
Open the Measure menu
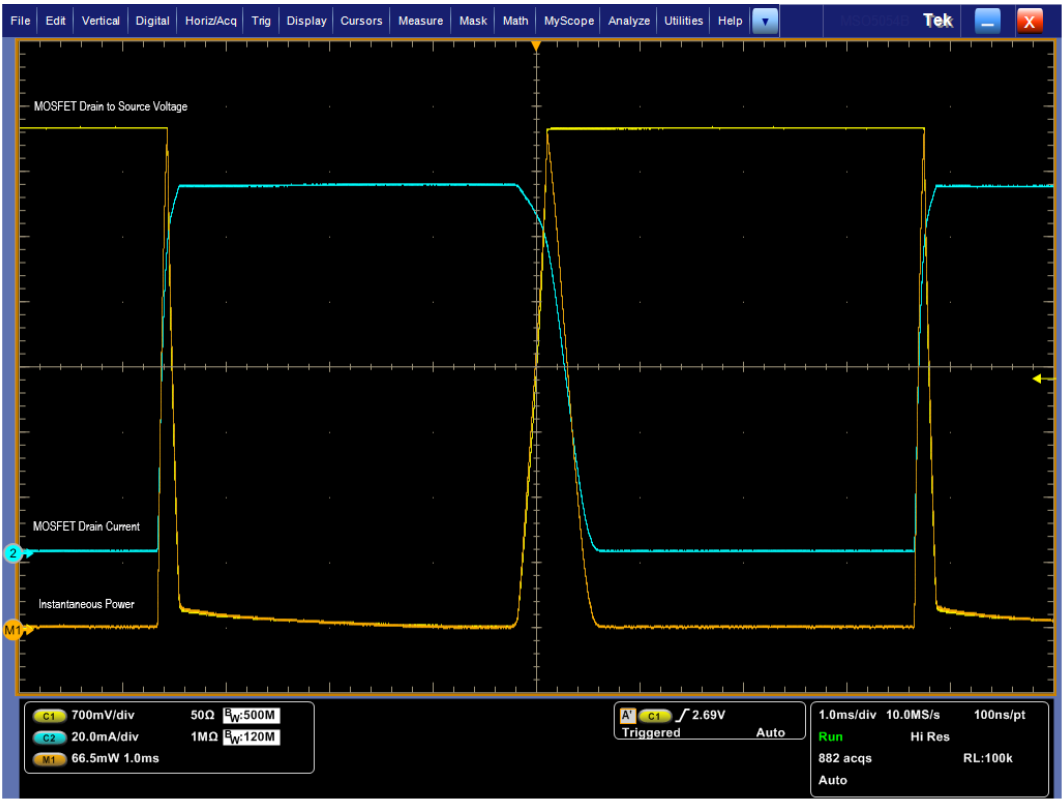(420, 20)
